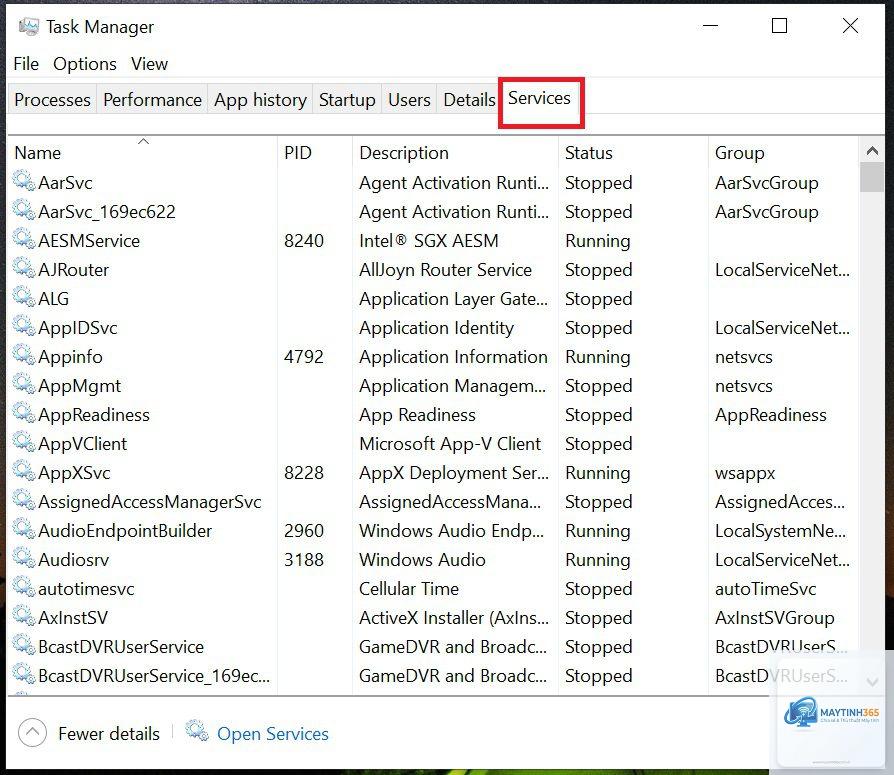
Task: Click the AudioEndpointBuilder gear icon
Action: (x=24, y=530)
